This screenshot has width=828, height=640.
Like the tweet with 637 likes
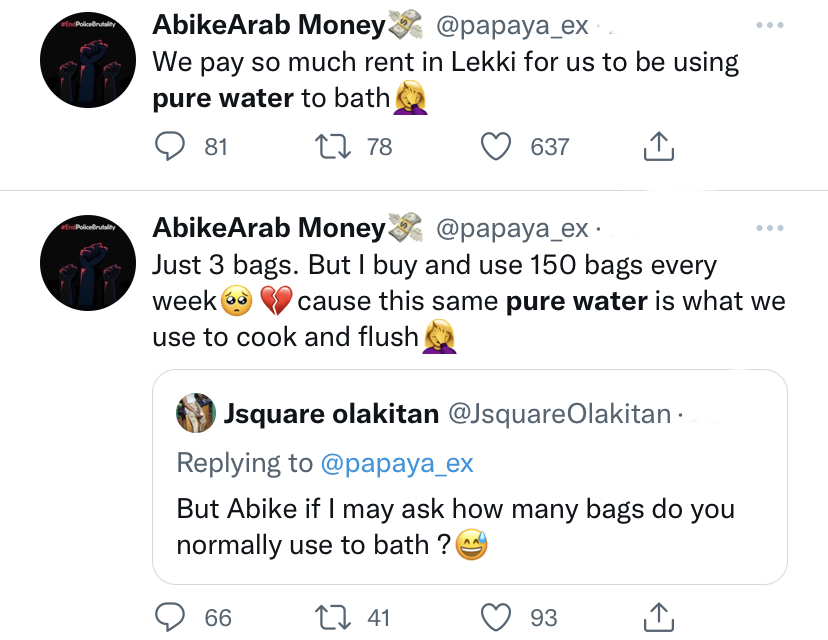[x=497, y=147]
